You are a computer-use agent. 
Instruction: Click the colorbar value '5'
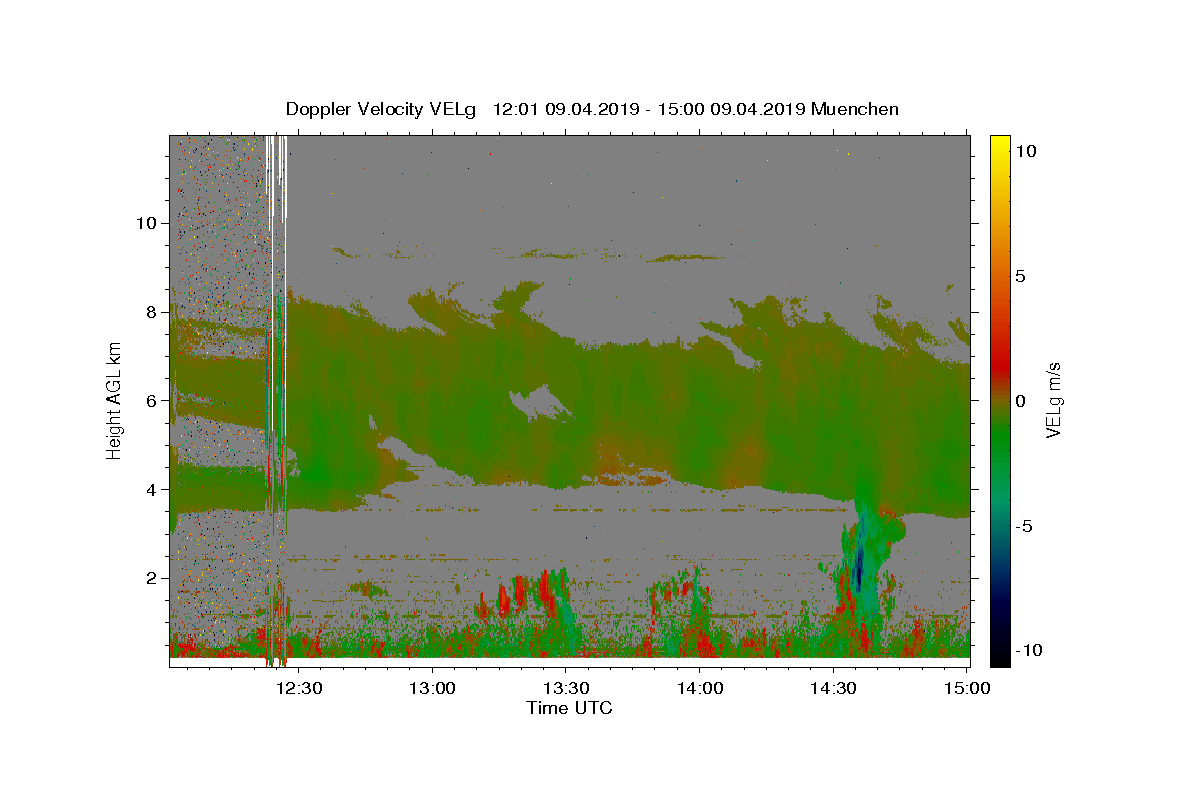pos(1022,276)
